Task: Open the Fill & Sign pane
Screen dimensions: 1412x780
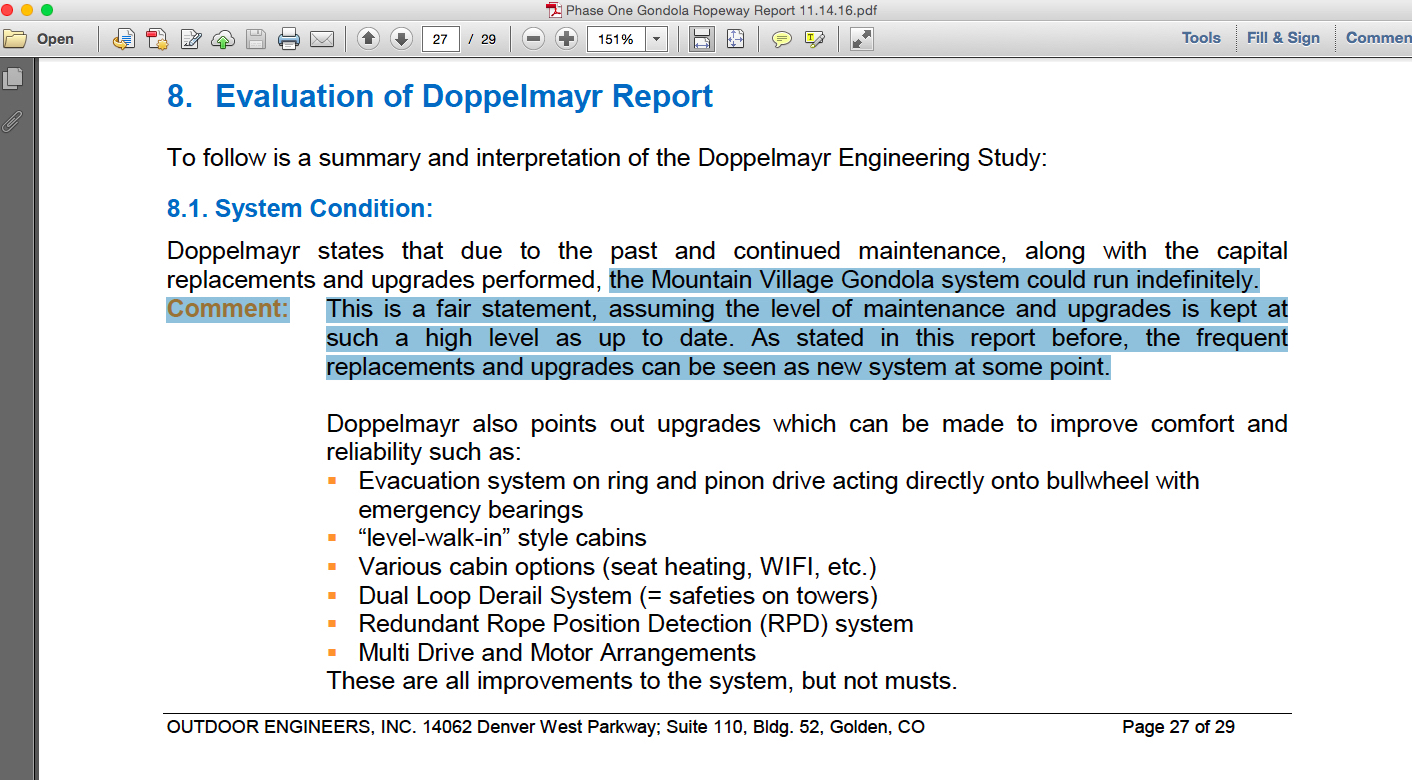Action: coord(1283,38)
